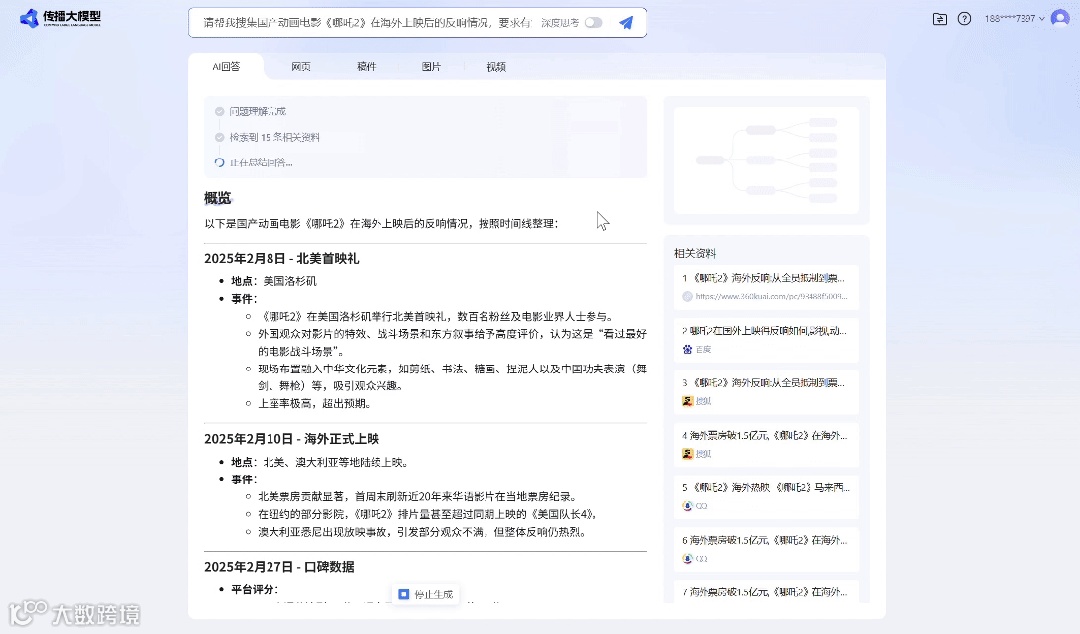Switch to the 稿件 tab
This screenshot has height=634, width=1080.
tap(366, 67)
